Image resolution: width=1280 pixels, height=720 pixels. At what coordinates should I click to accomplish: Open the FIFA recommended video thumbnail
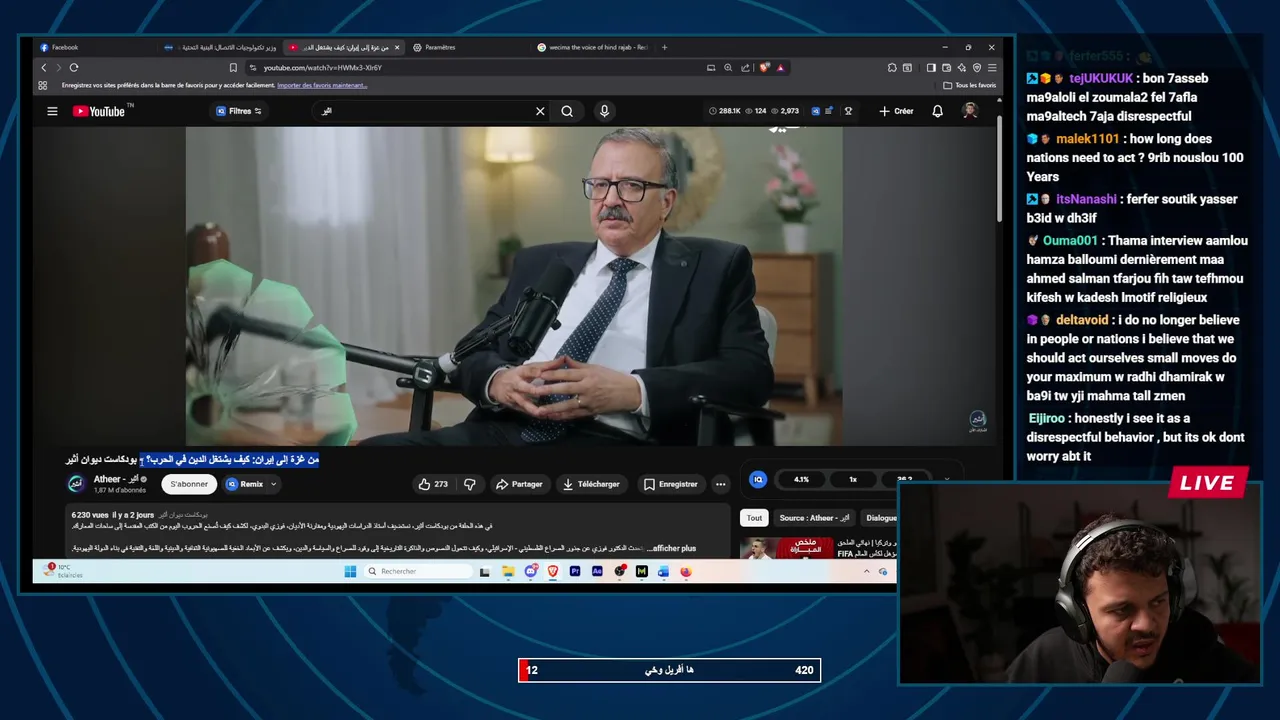(x=786, y=548)
